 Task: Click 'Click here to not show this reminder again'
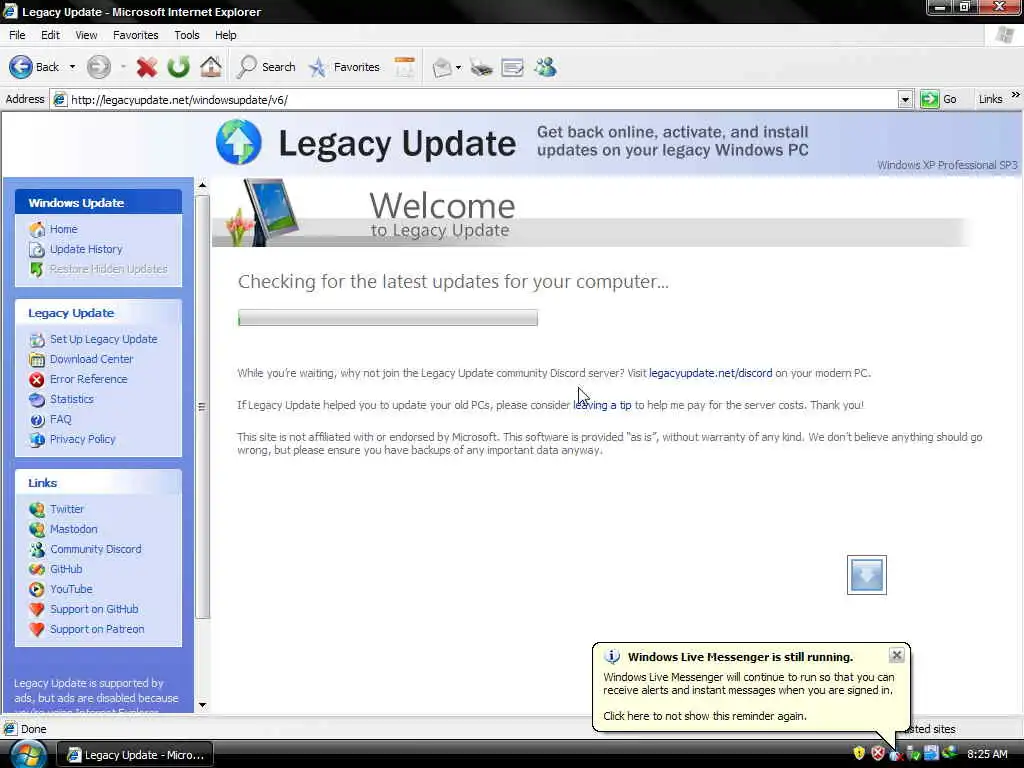(705, 716)
